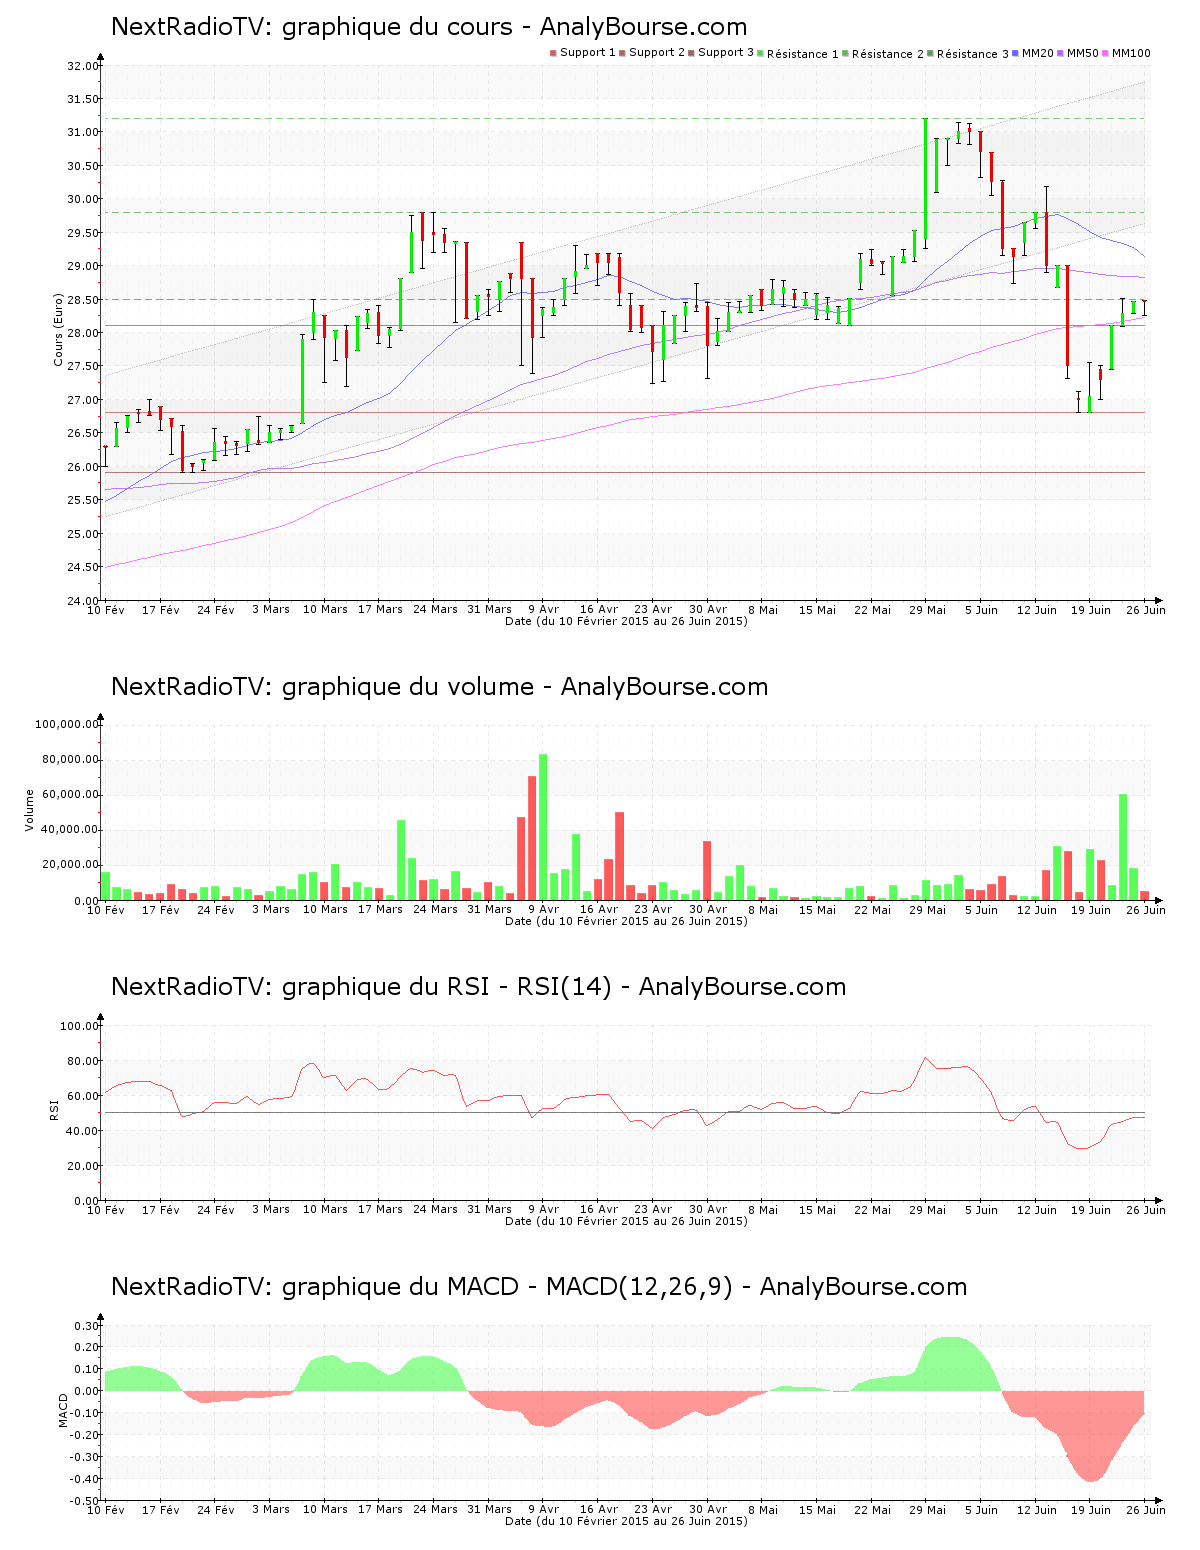The width and height of the screenshot is (1200, 1550).
Task: Click the Support 1 legend color square
Action: pos(553,53)
